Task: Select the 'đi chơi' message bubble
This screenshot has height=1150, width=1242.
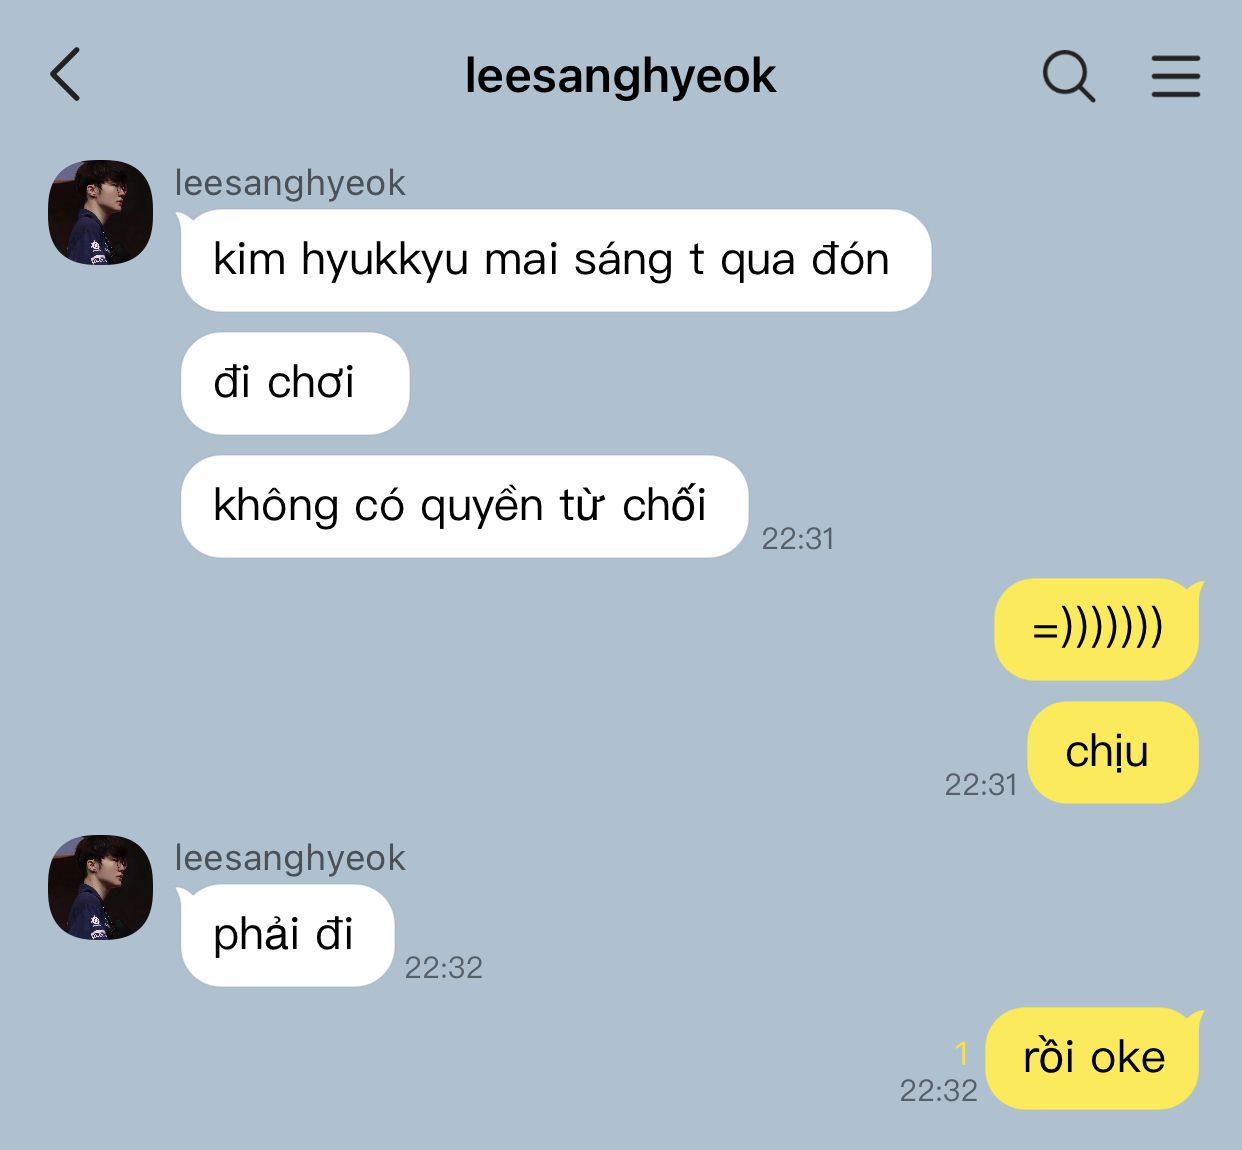Action: click(295, 383)
